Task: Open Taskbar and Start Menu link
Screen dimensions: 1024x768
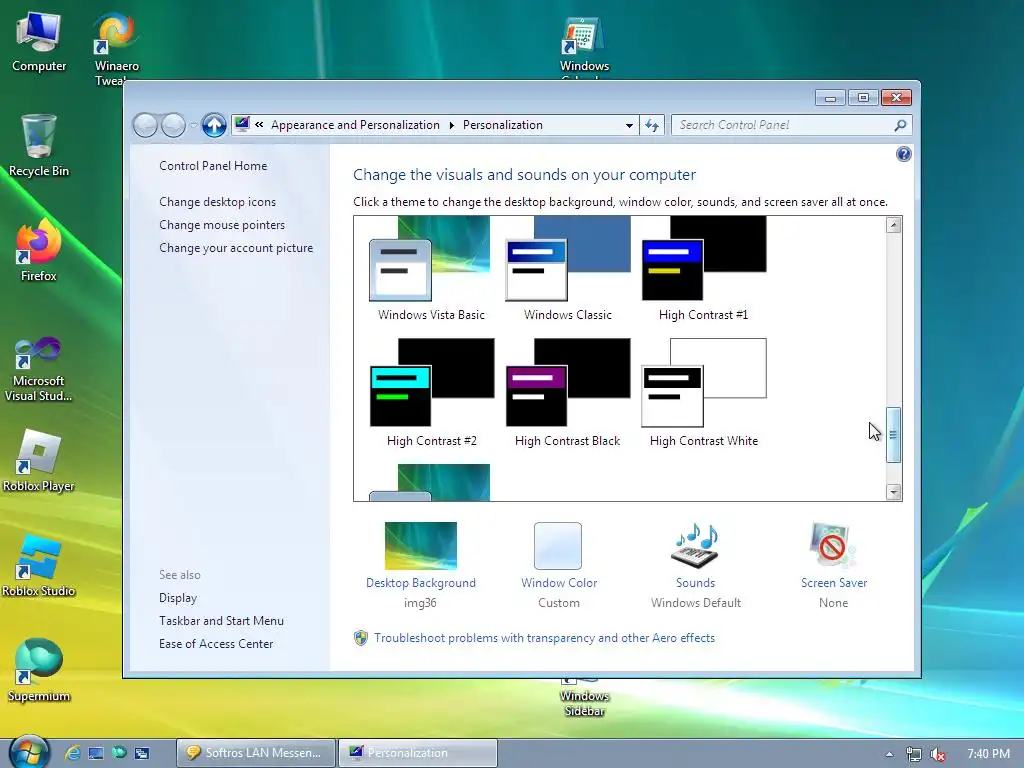Action: point(221,620)
